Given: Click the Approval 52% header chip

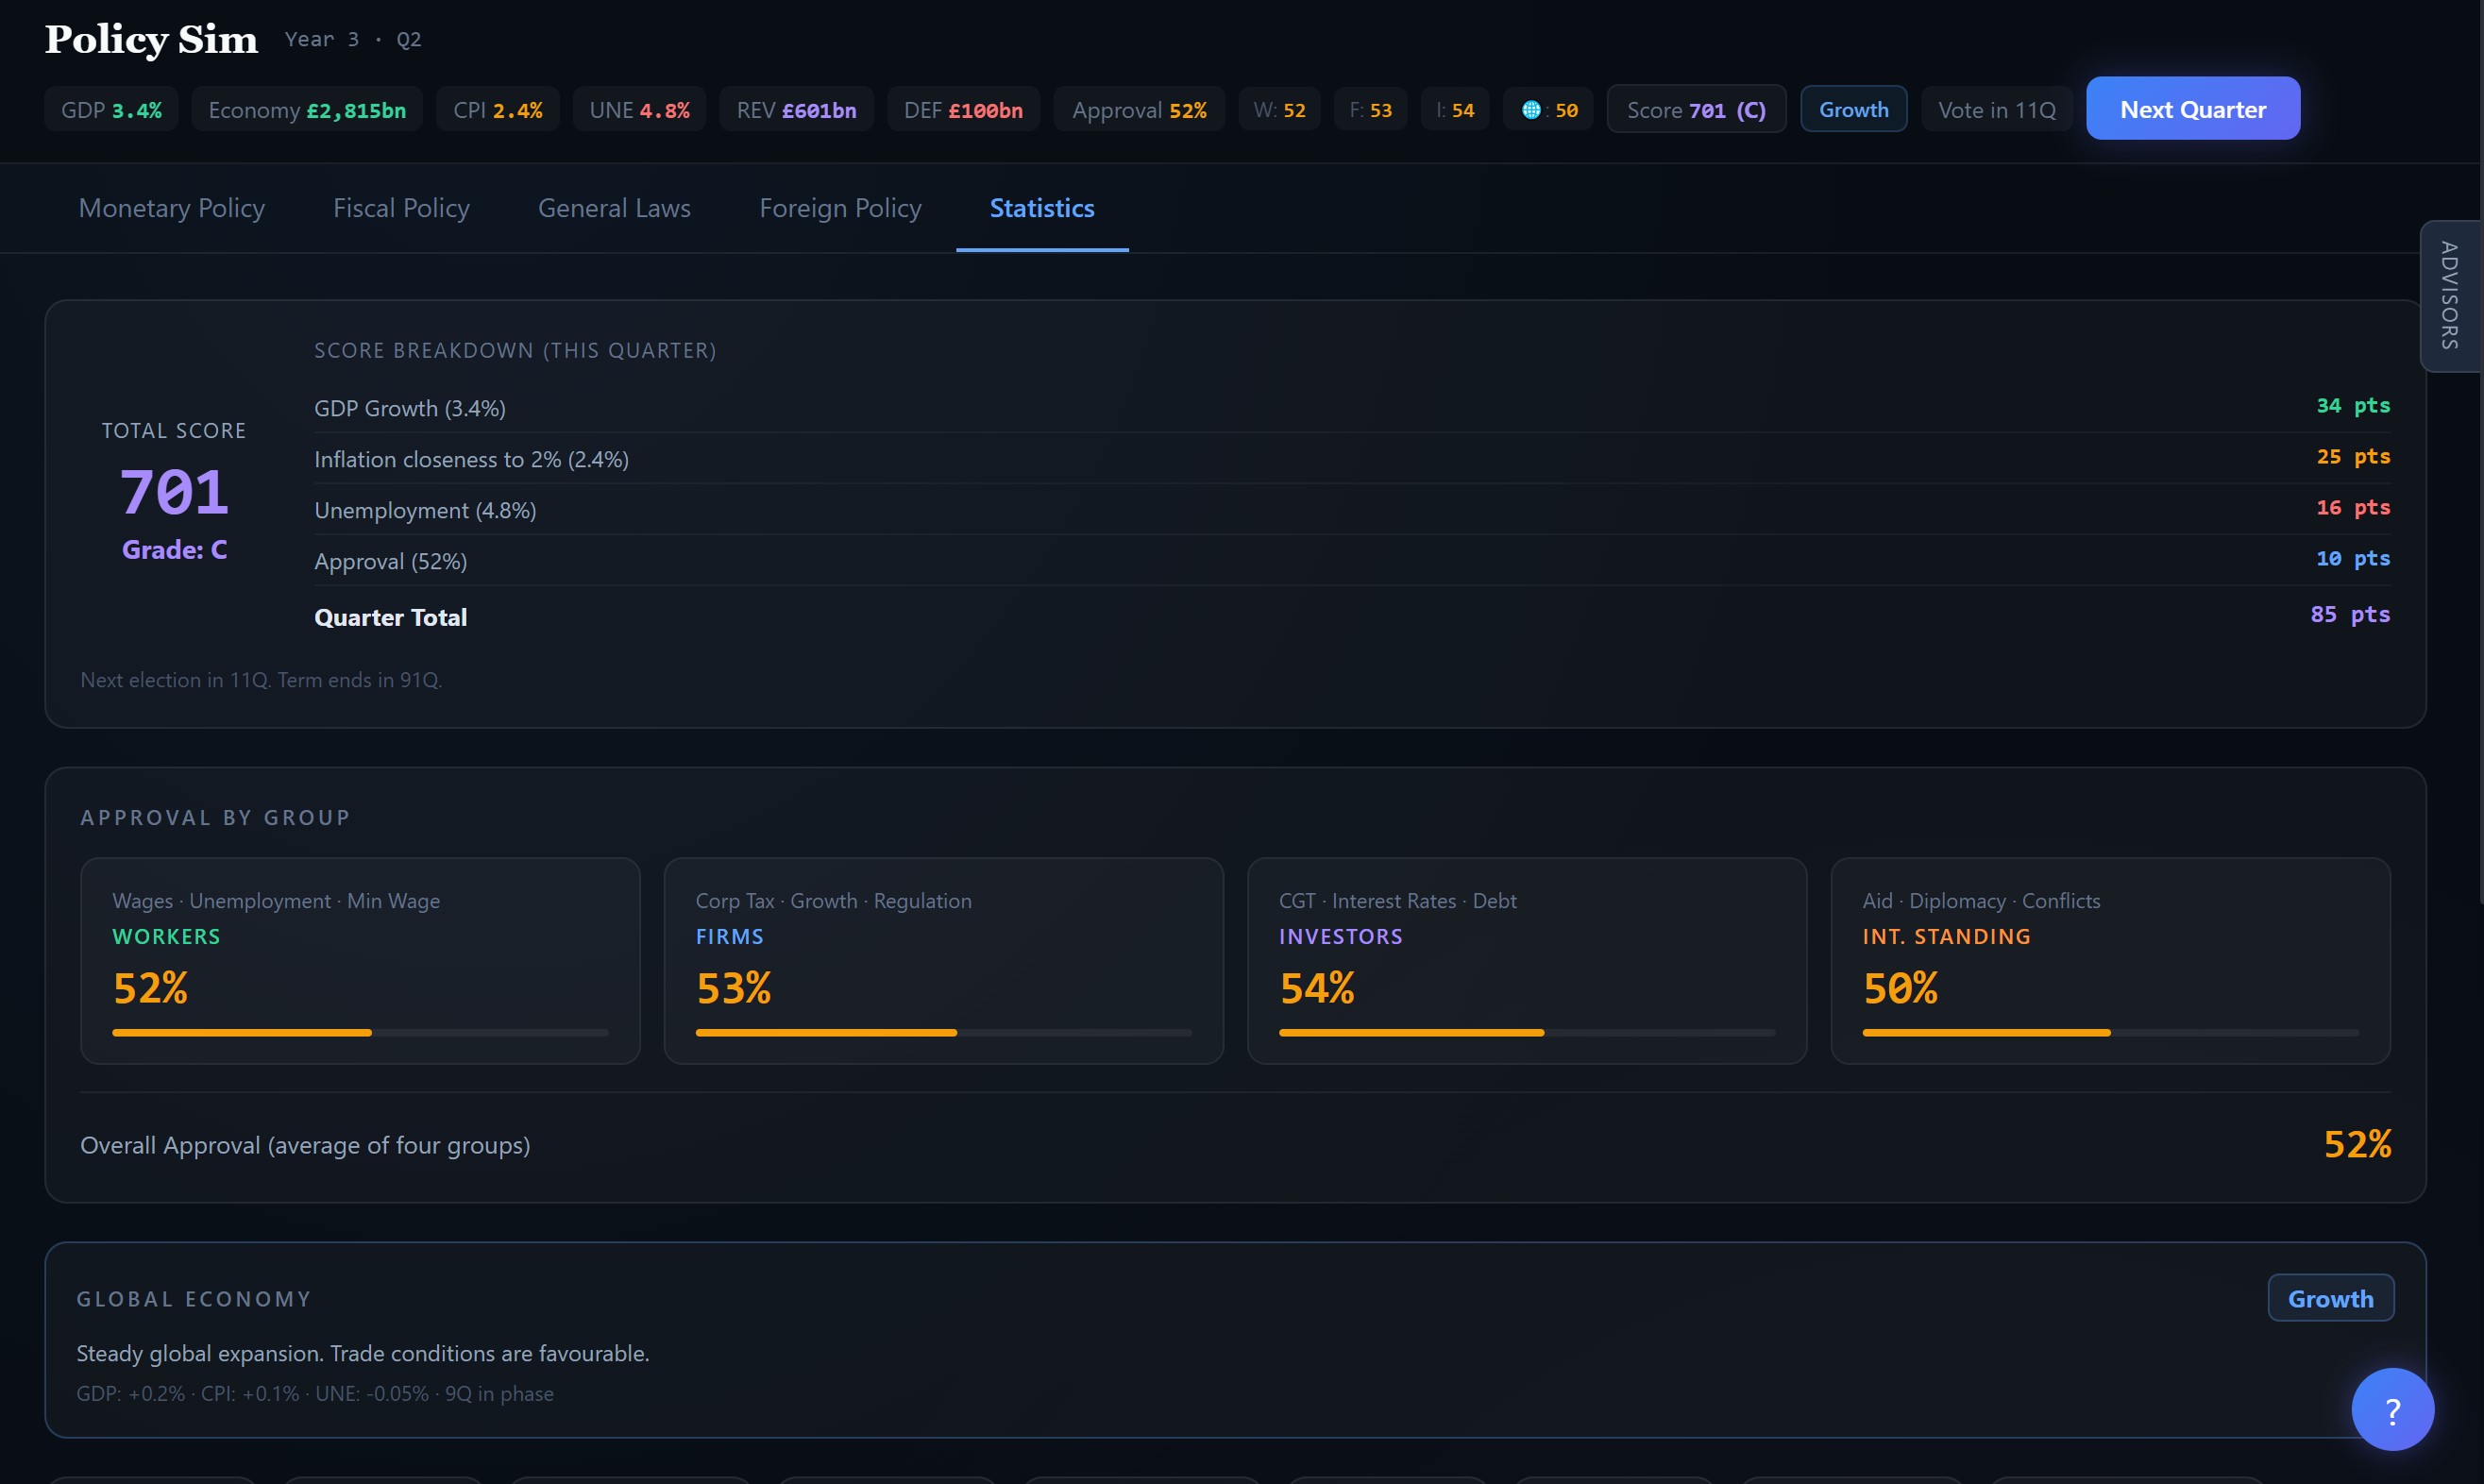Looking at the screenshot, I should click(x=1139, y=110).
